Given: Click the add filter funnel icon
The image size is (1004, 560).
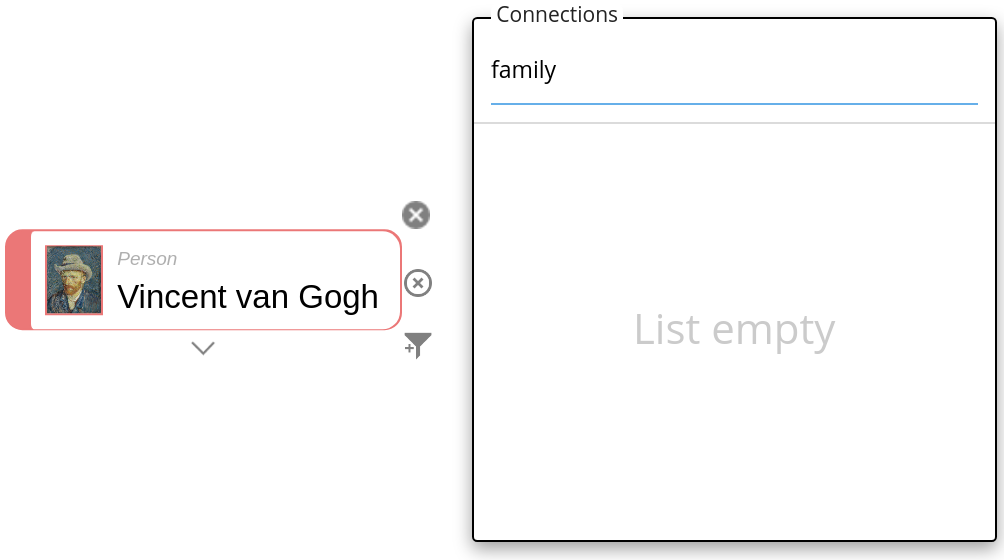Looking at the screenshot, I should tap(418, 345).
